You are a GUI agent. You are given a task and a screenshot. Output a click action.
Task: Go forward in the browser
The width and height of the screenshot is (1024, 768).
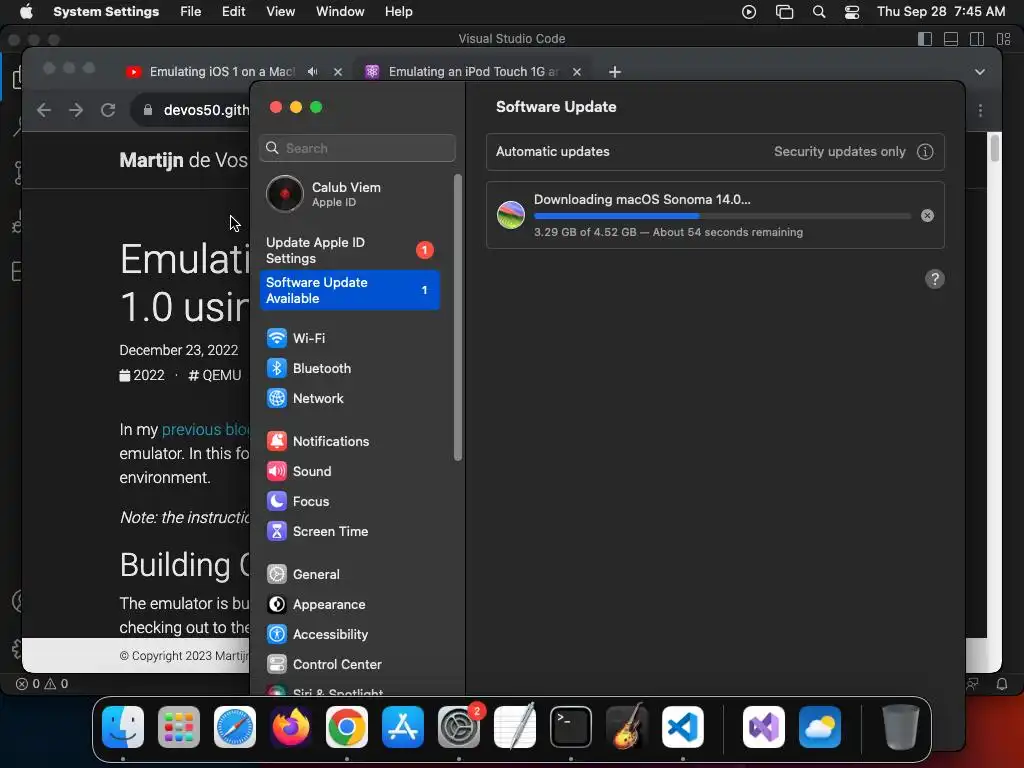[x=76, y=110]
